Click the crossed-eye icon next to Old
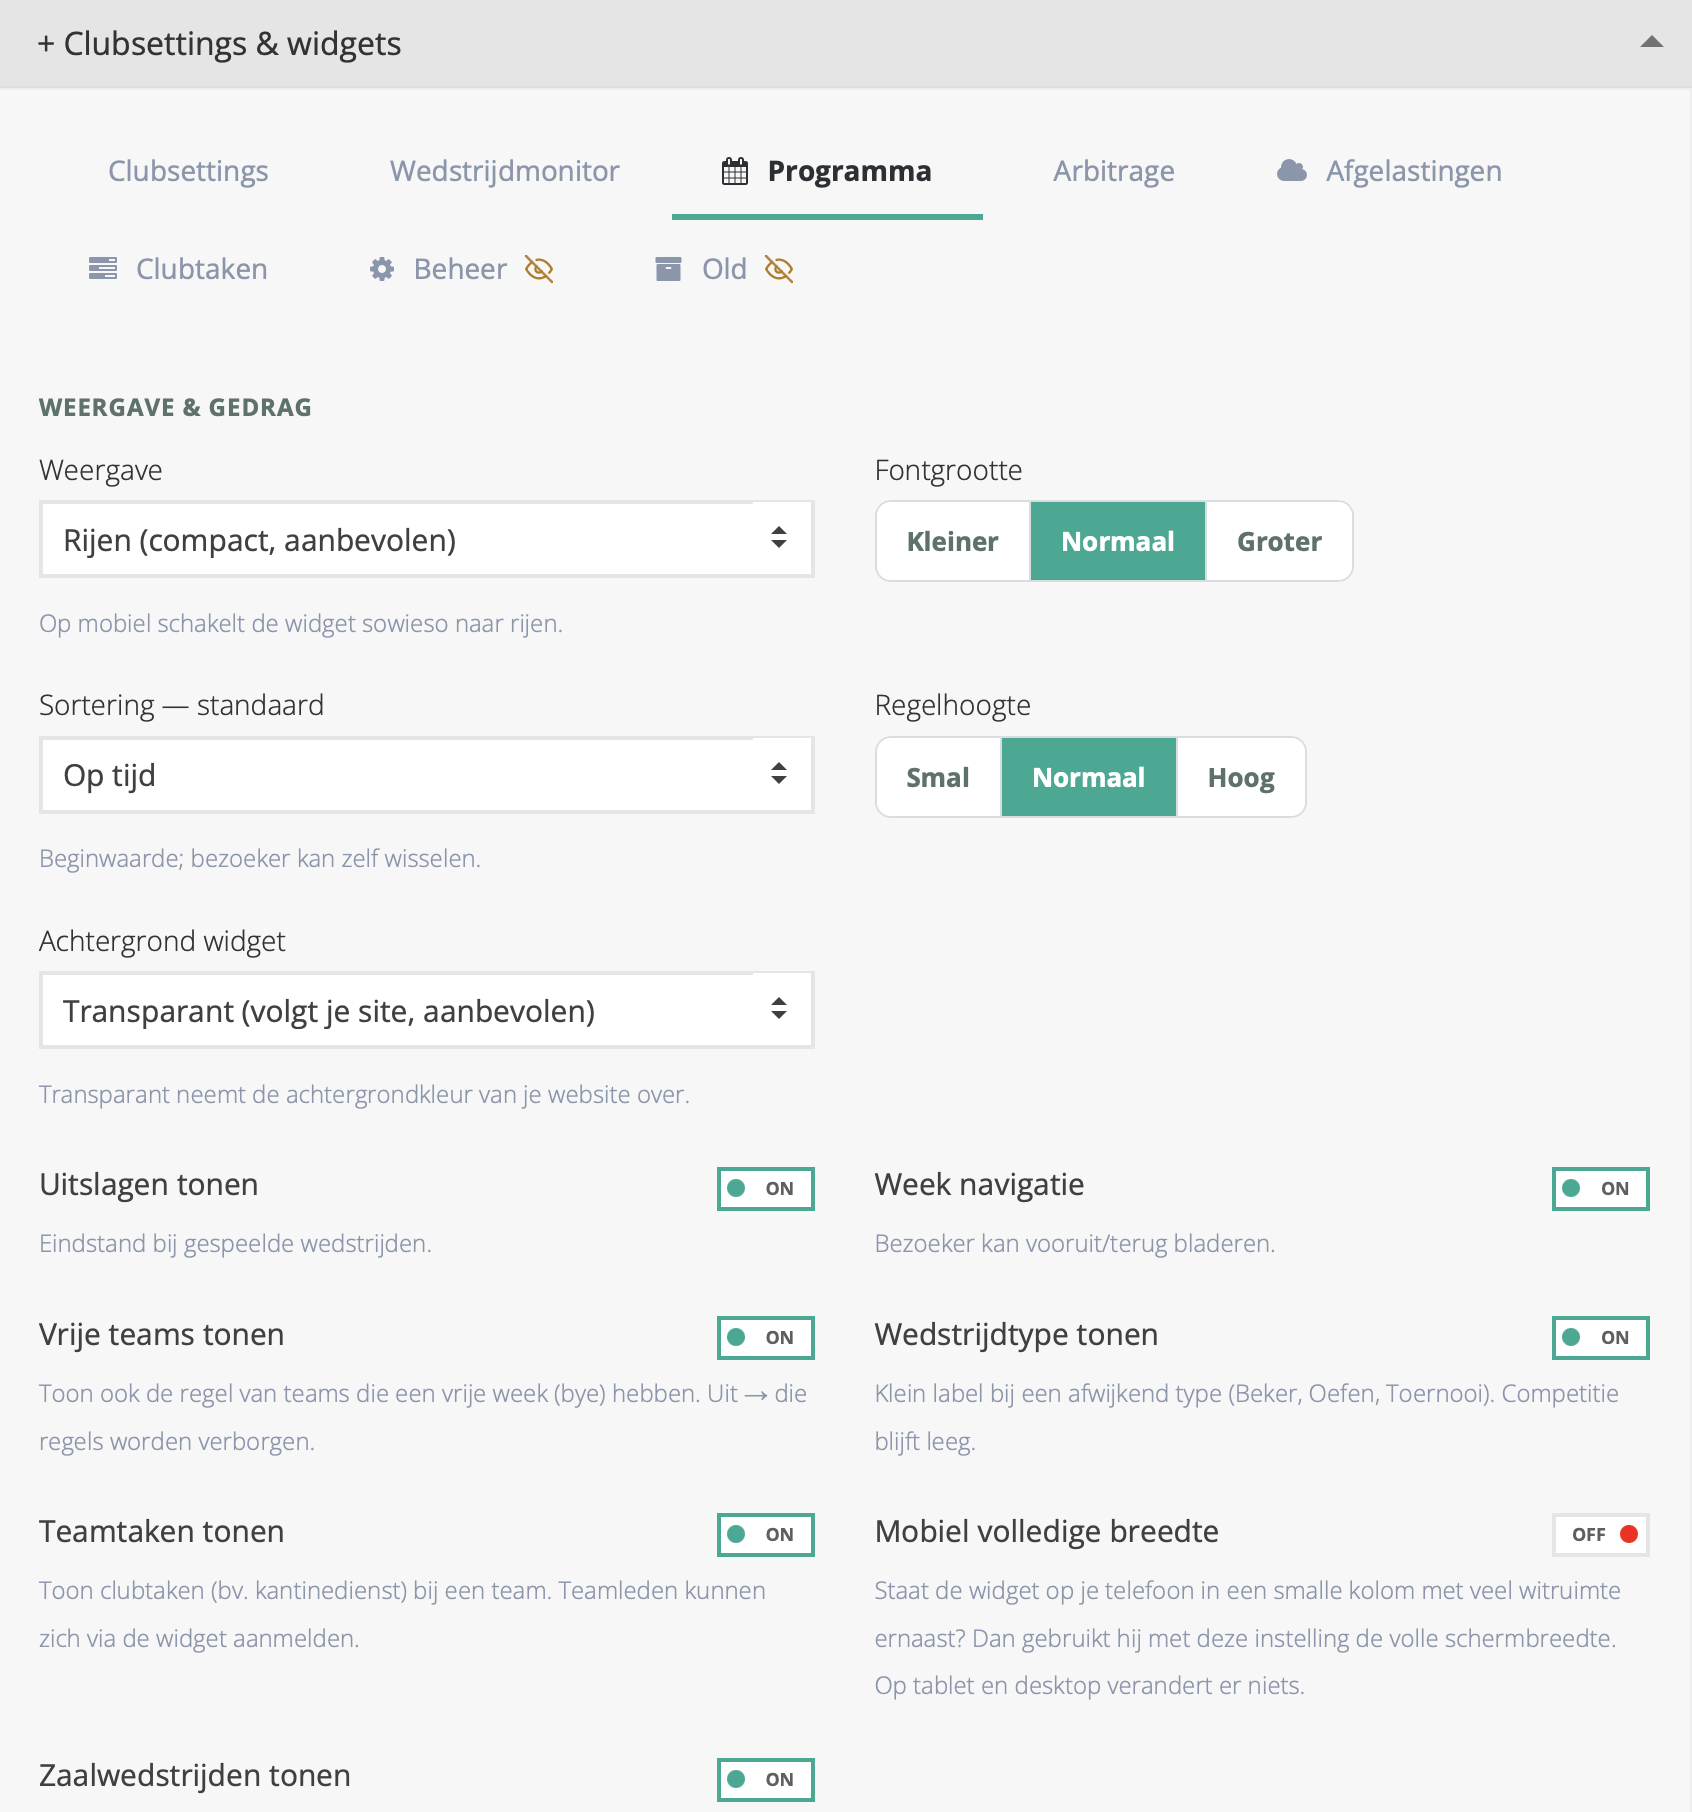This screenshot has width=1692, height=1812. [x=779, y=269]
